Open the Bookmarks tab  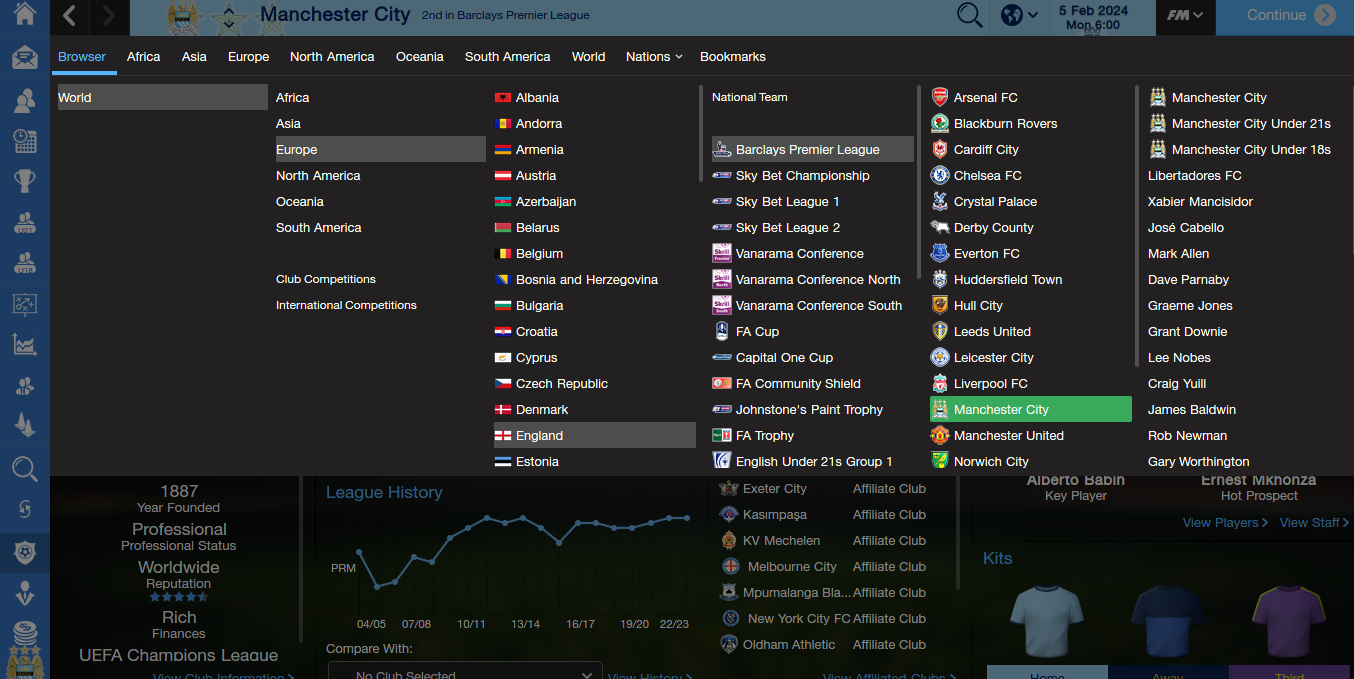(733, 57)
